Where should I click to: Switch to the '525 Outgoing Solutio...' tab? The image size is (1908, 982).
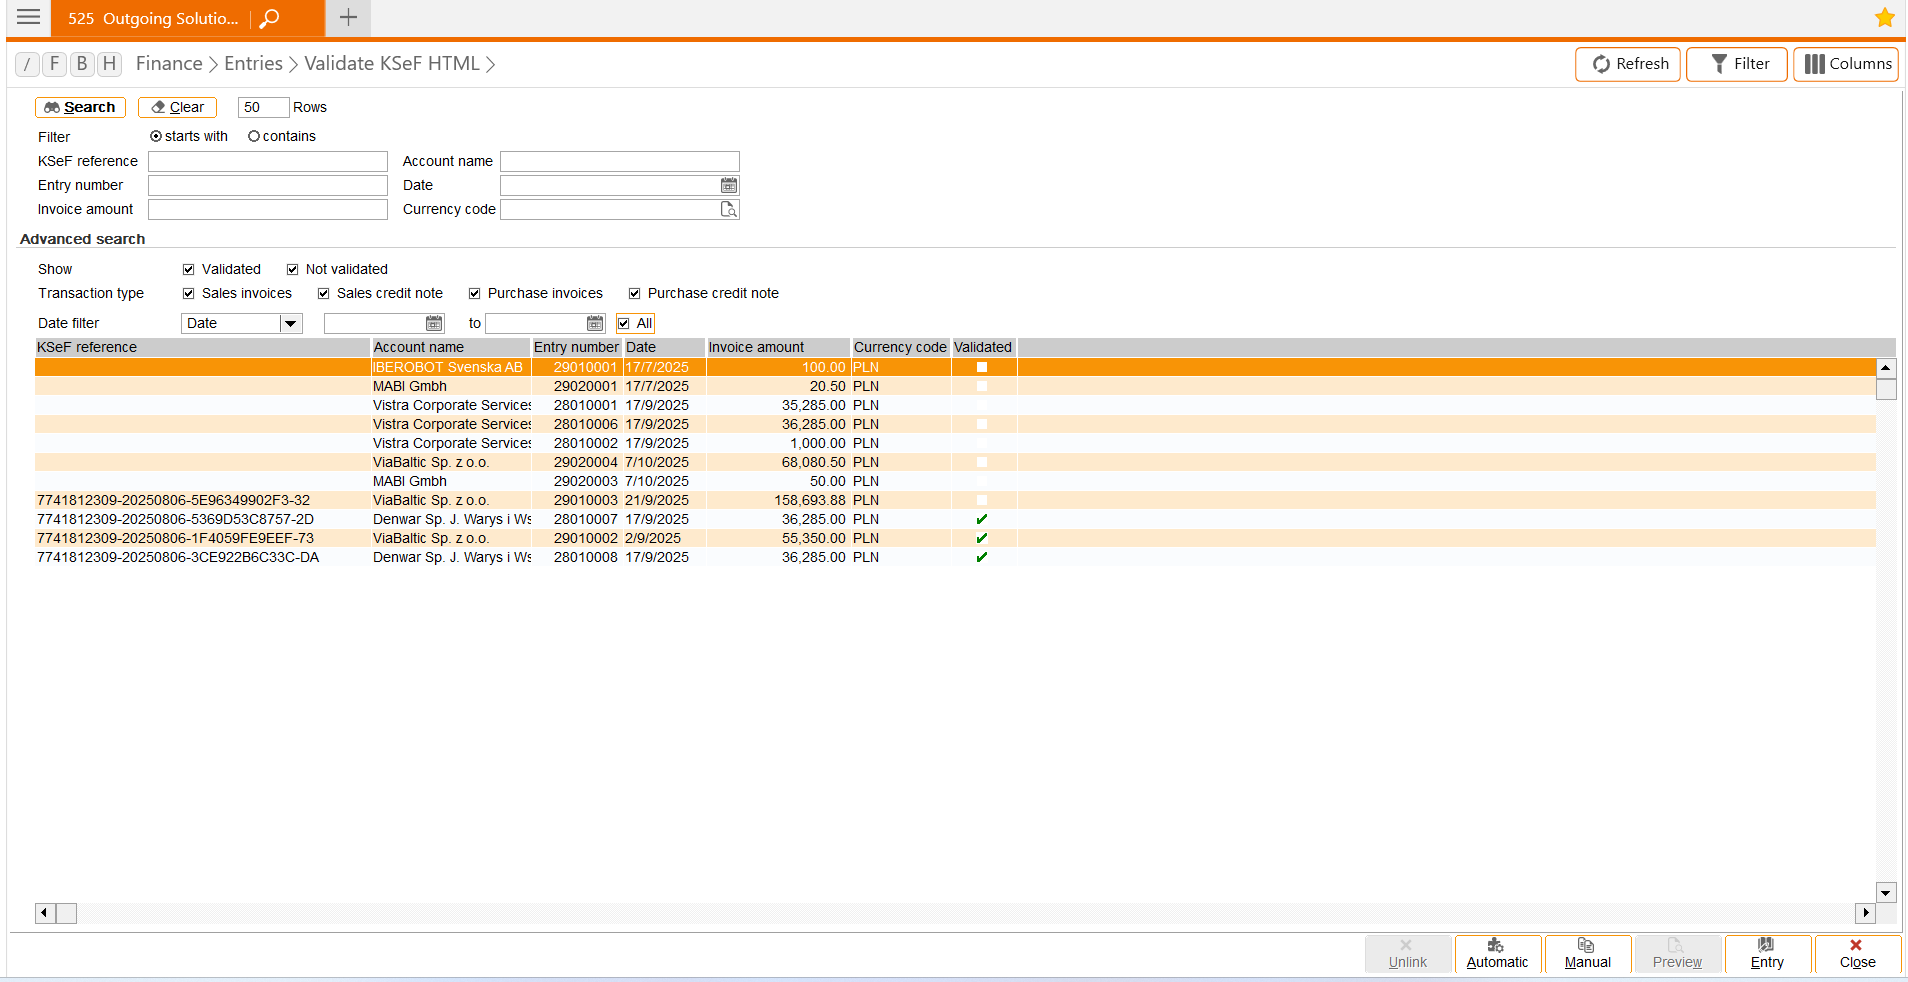[x=153, y=18]
